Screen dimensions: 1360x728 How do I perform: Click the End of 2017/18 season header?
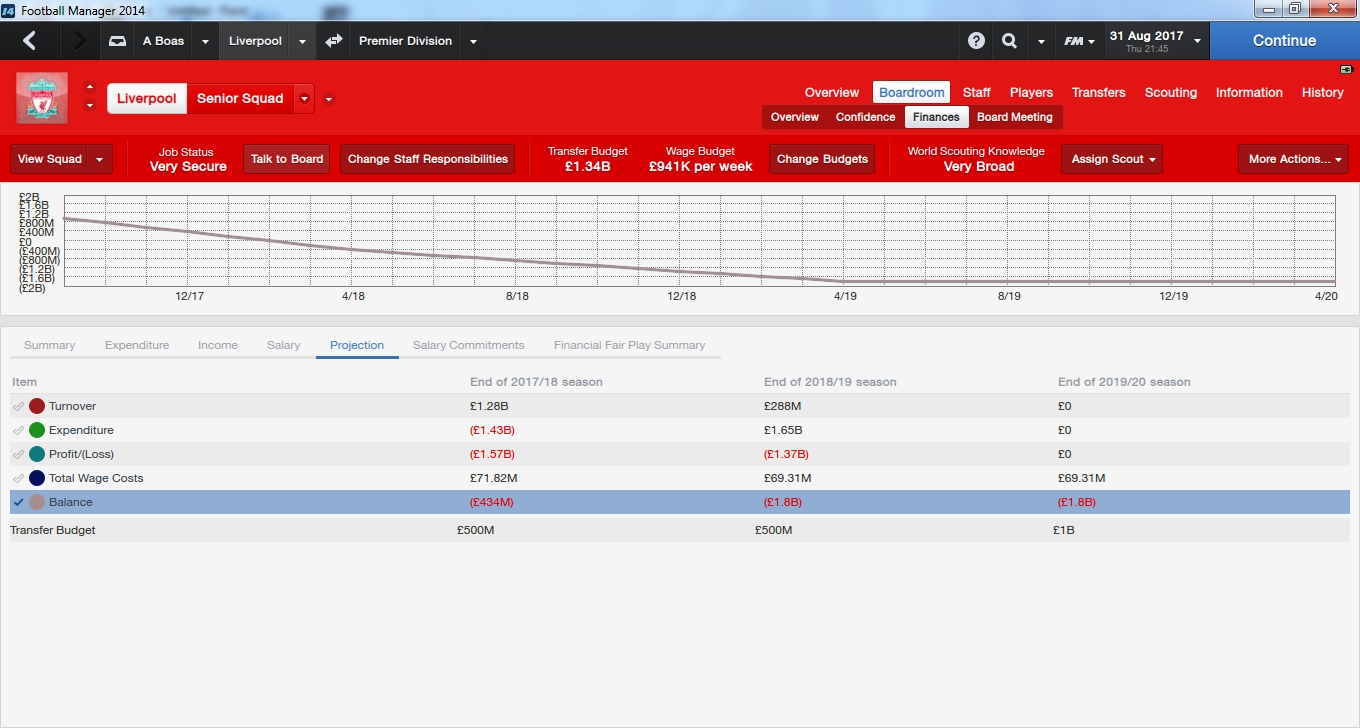tap(536, 382)
